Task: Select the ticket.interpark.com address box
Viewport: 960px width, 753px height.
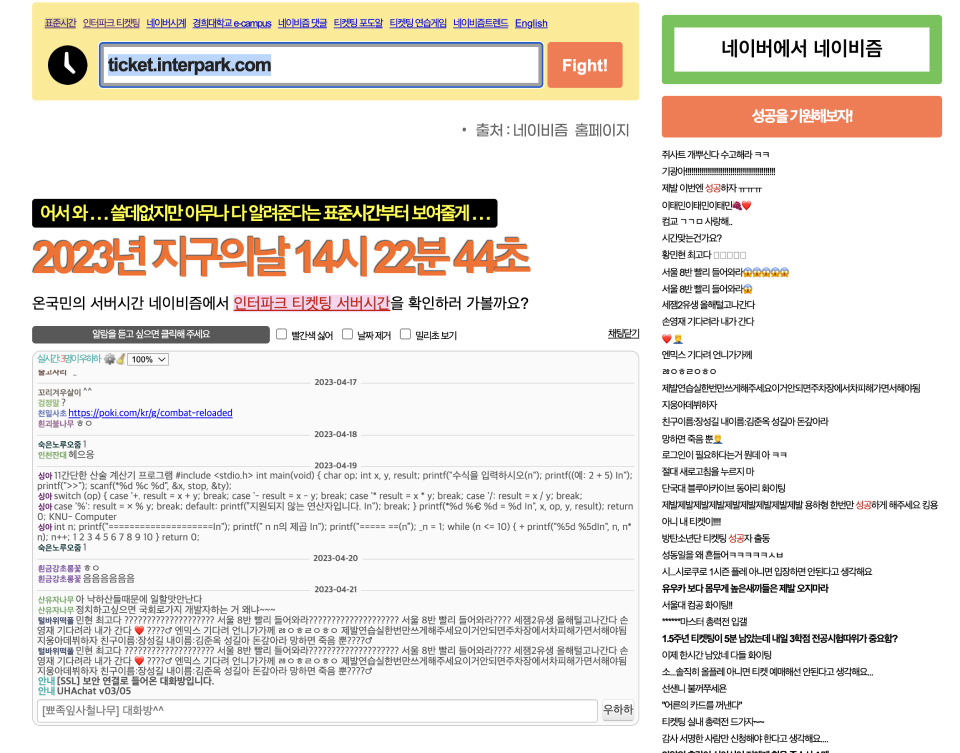Action: coord(320,65)
